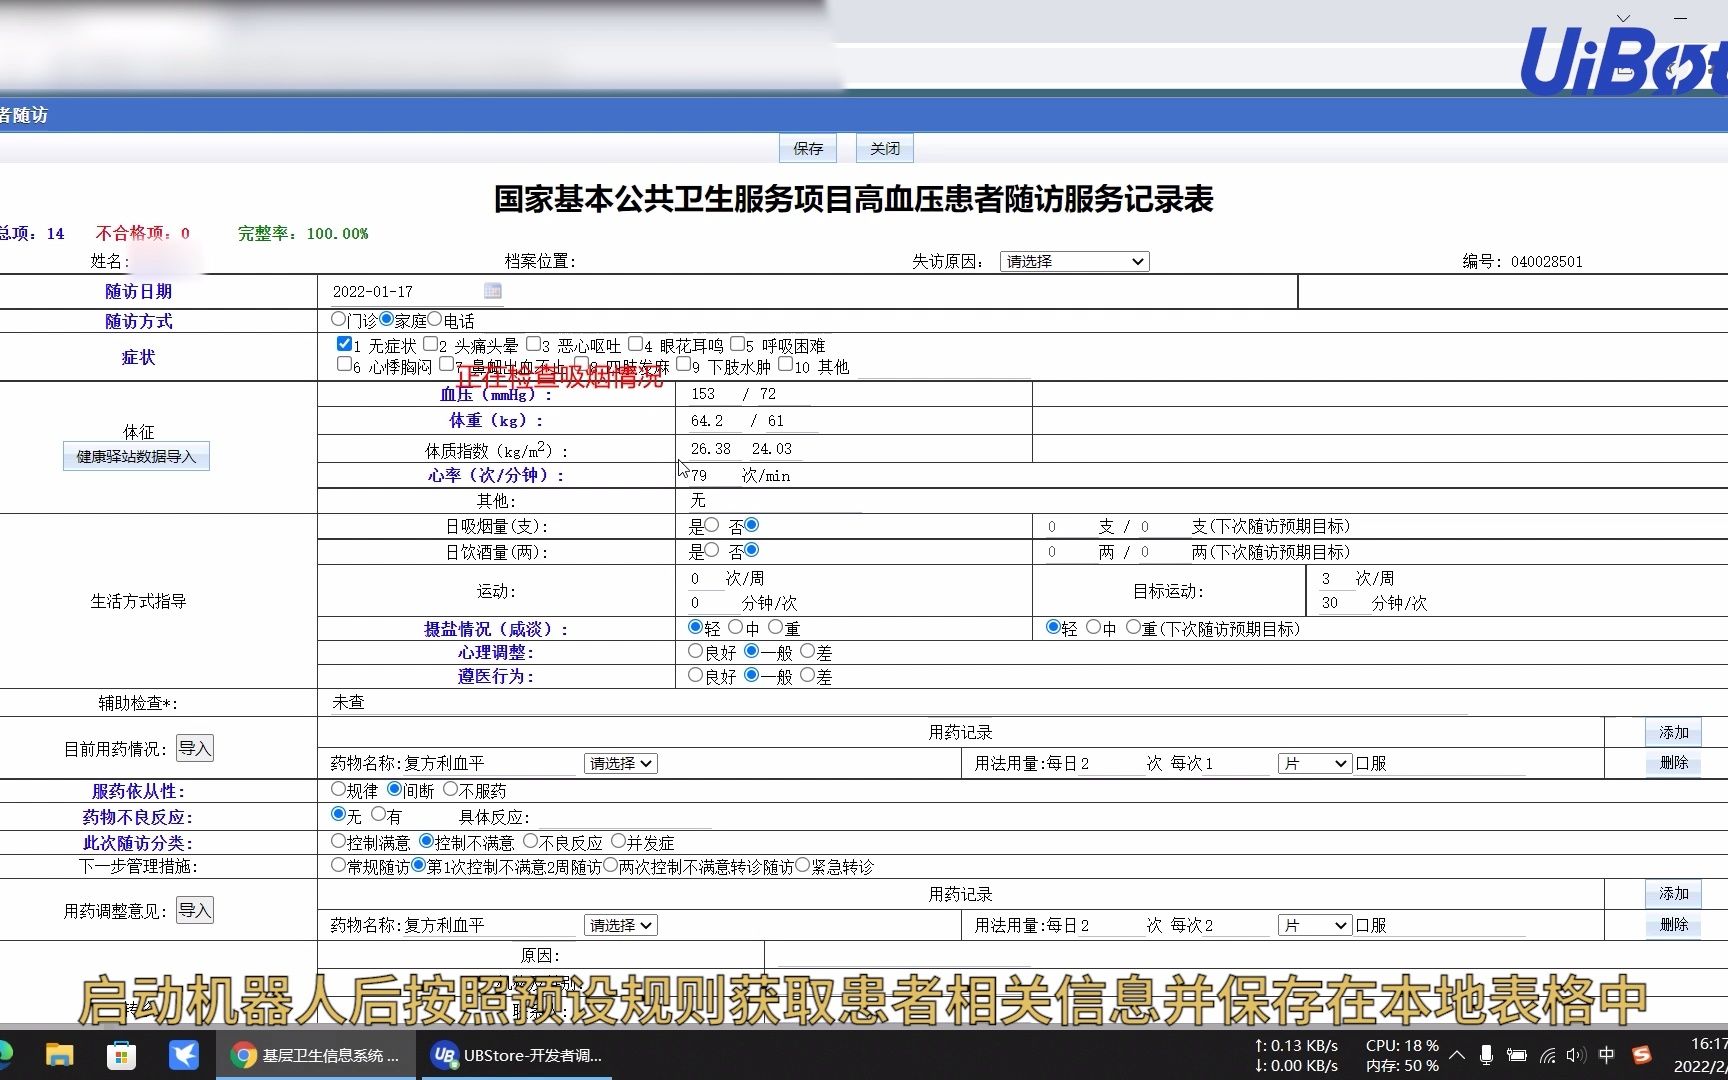Screen dimensions: 1728x1080
Task: Select the 电话 follow-up method radio
Action: (x=434, y=319)
